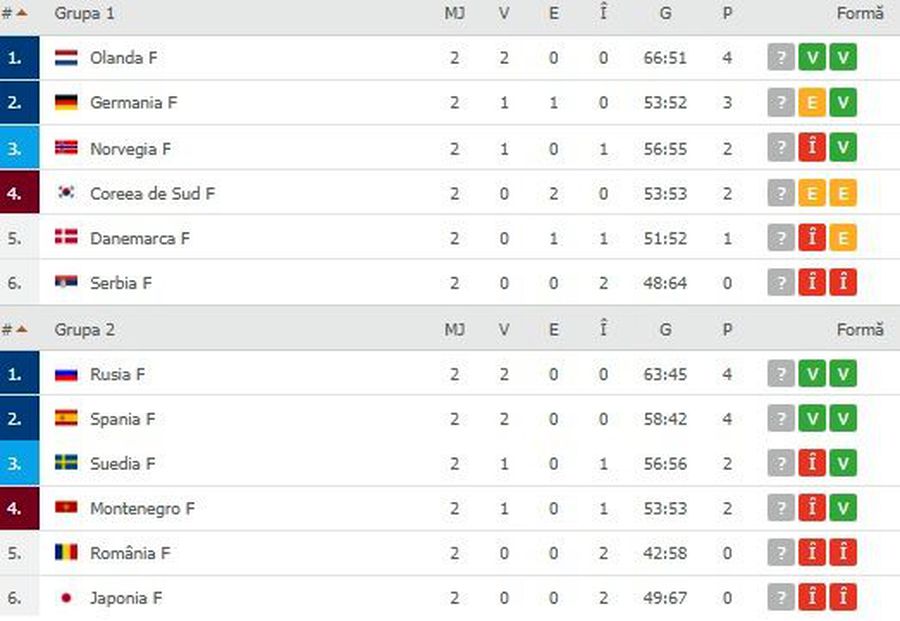Click the last green V badge for Suedia F

(843, 463)
